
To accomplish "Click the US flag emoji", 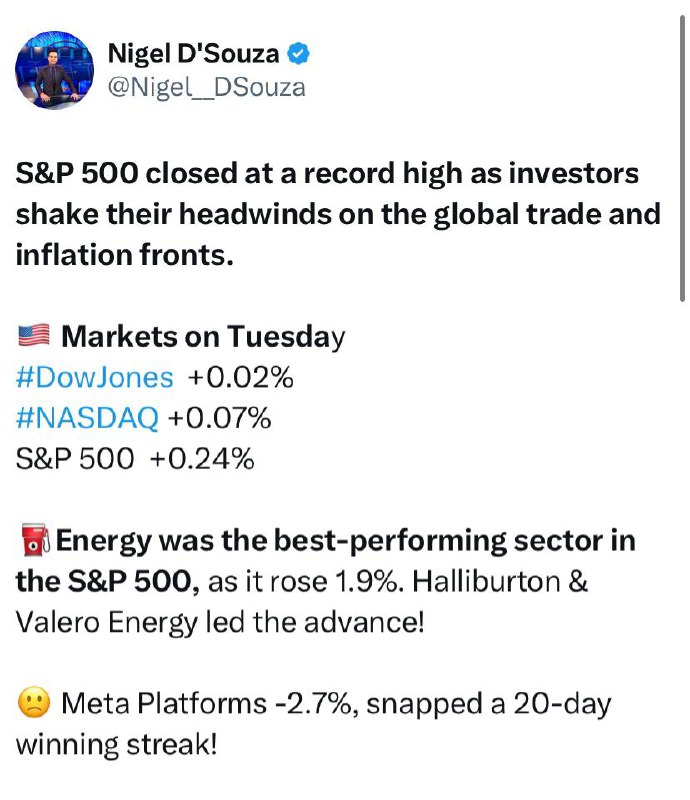I will tap(34, 335).
